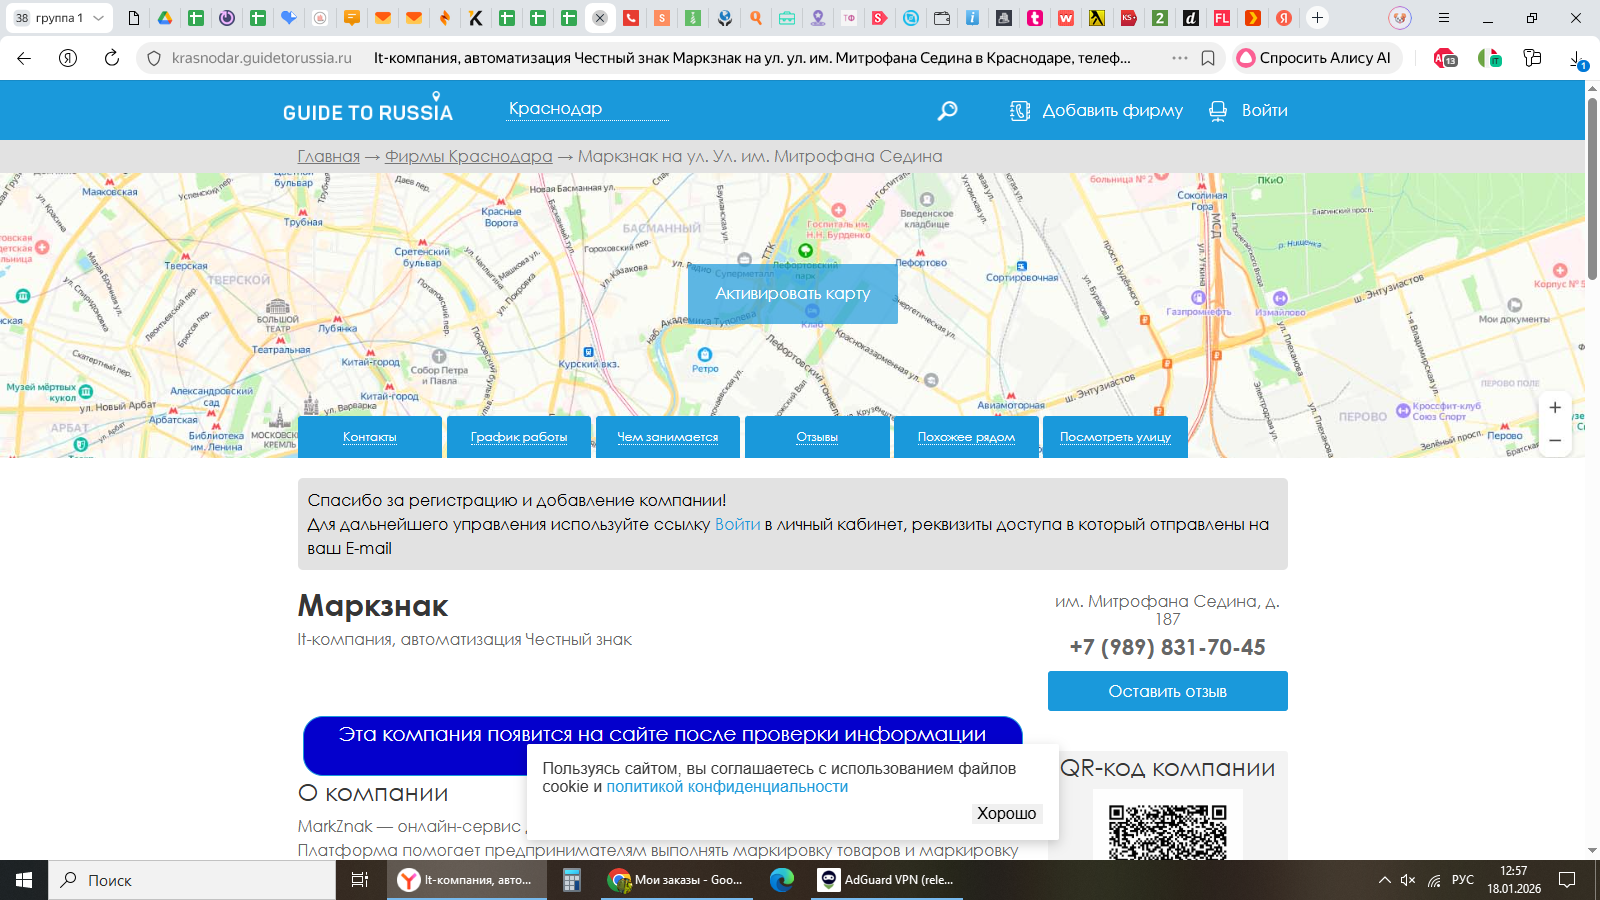Image resolution: width=1600 pixels, height=900 pixels.
Task: Click the GUIDE TO RUSSIA logo
Action: [368, 108]
